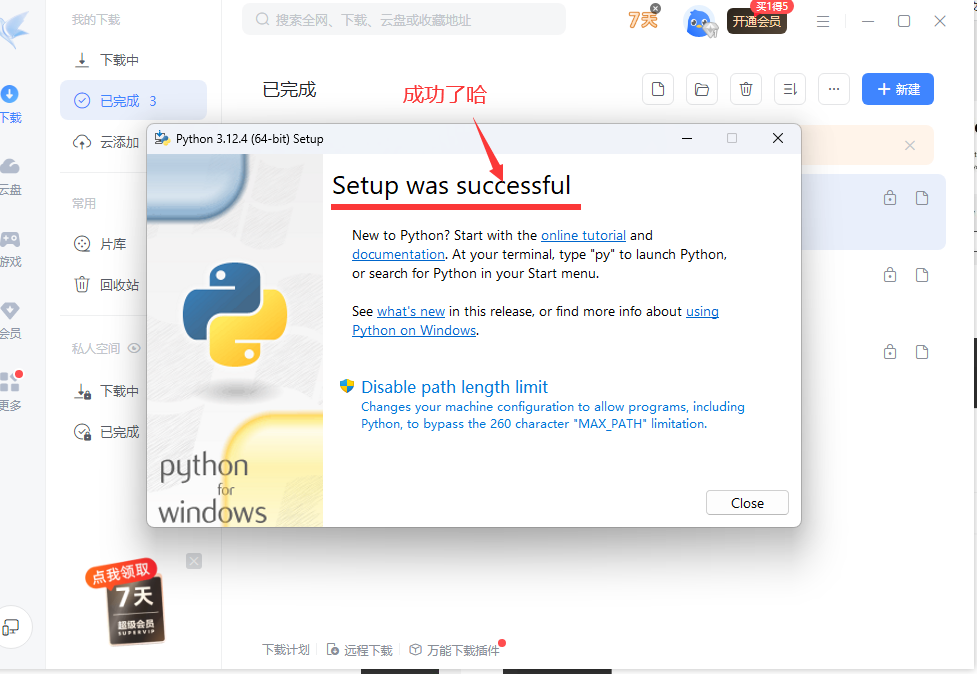Click Close button in Python Setup dialog
This screenshot has height=674, width=977.
pyautogui.click(x=747, y=503)
